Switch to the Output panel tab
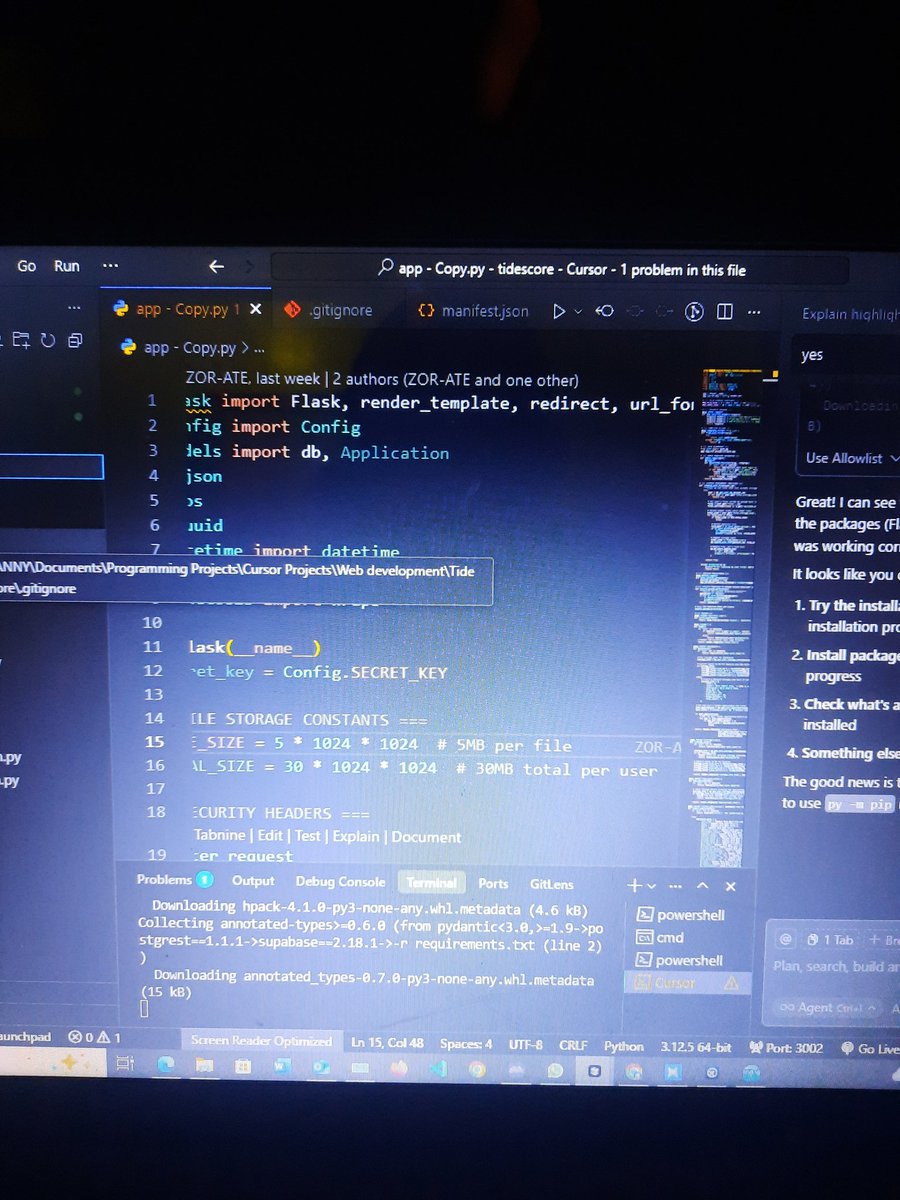The image size is (900, 1200). (253, 881)
